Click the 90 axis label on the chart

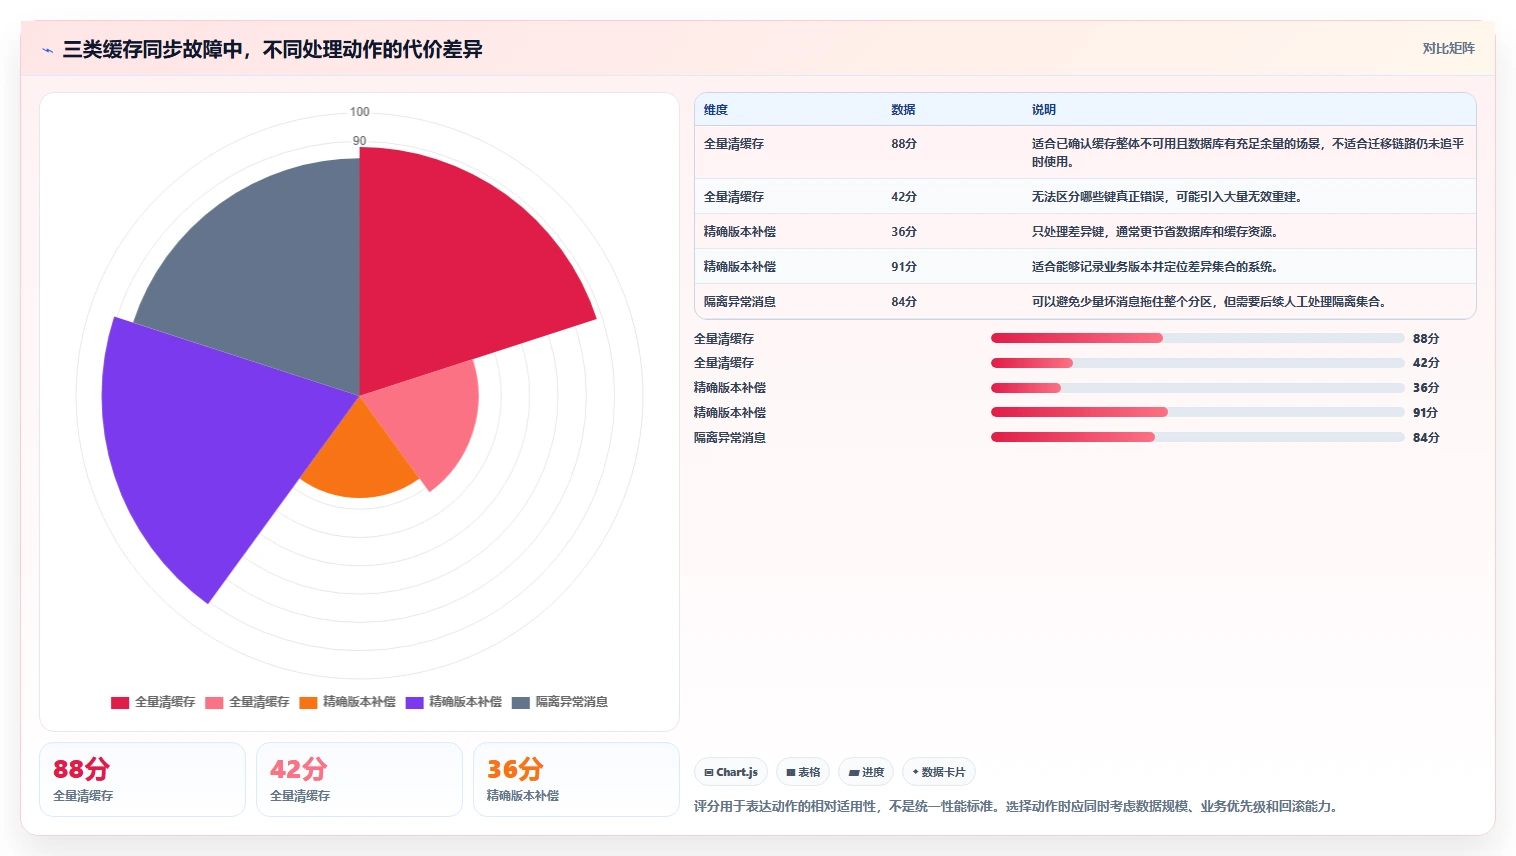(x=359, y=141)
